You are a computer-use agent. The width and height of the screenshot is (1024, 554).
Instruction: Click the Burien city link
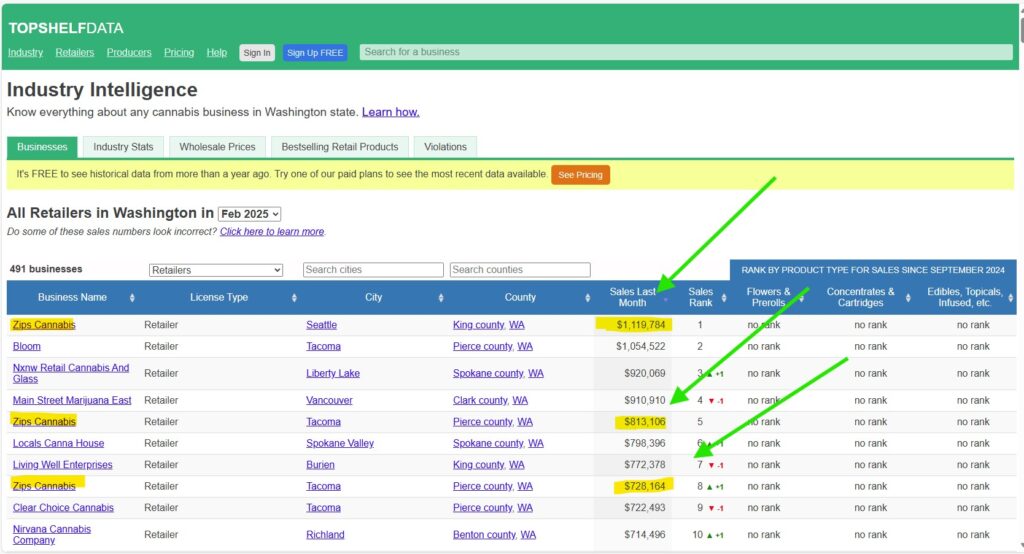click(x=320, y=464)
